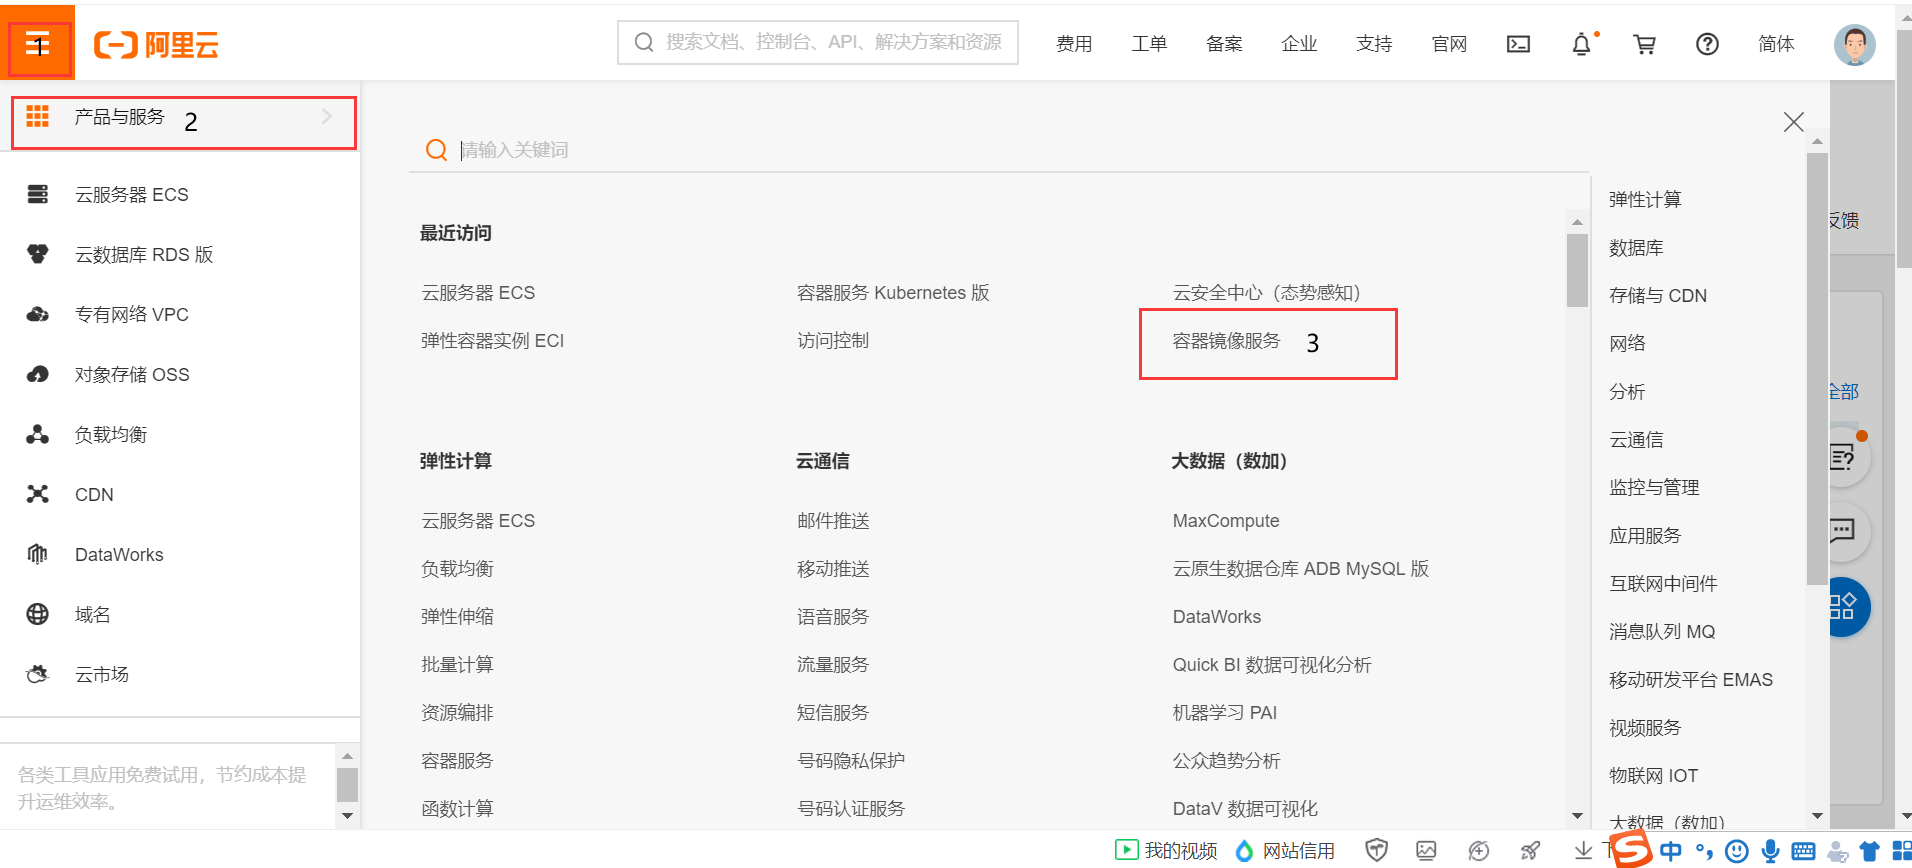Click the OSS object storage icon
The width and height of the screenshot is (1912, 868).
tap(38, 374)
